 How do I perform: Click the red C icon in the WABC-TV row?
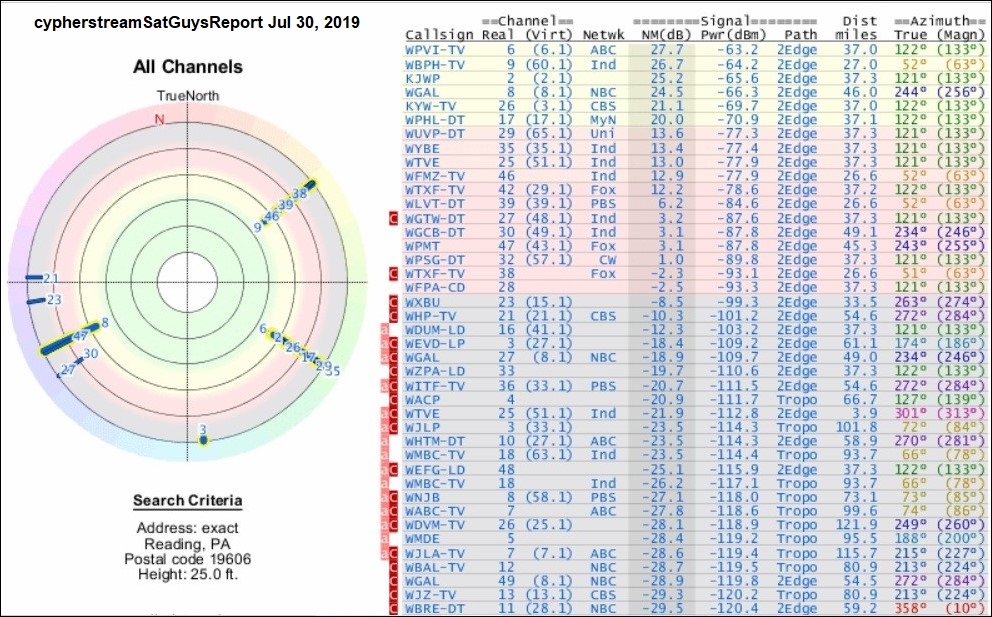(x=393, y=511)
